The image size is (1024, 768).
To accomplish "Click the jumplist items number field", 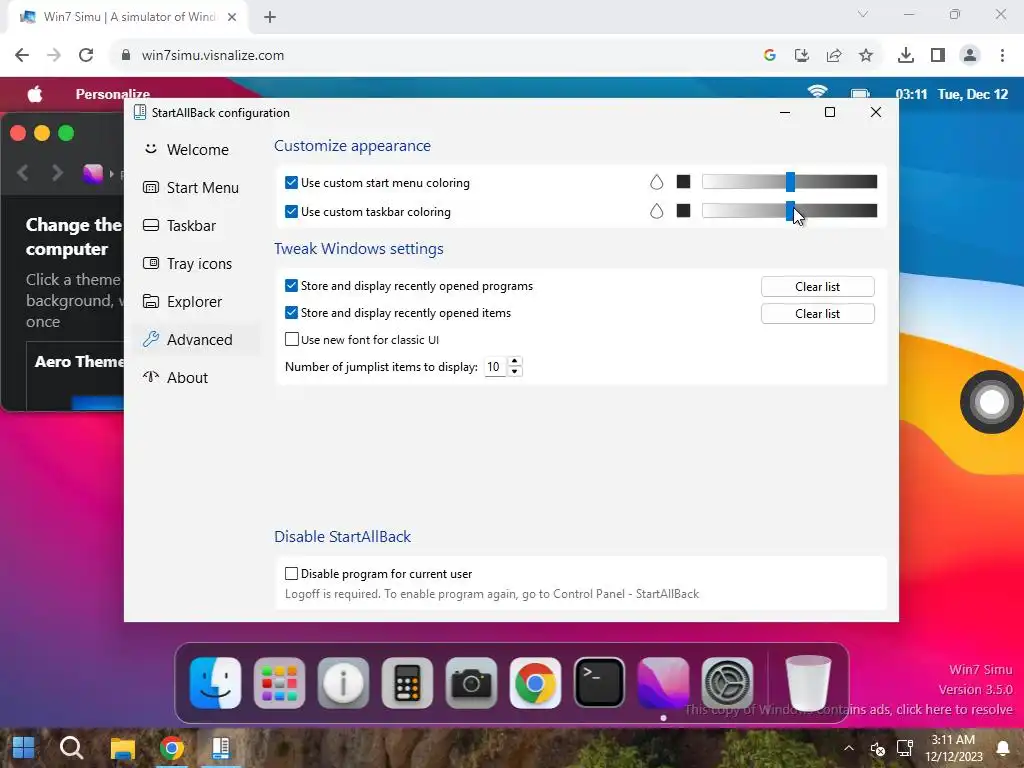I will 496,367.
